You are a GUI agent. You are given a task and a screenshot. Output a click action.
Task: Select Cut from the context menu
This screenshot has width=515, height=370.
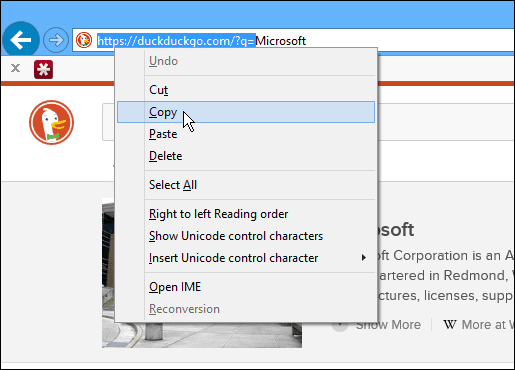[246, 90]
